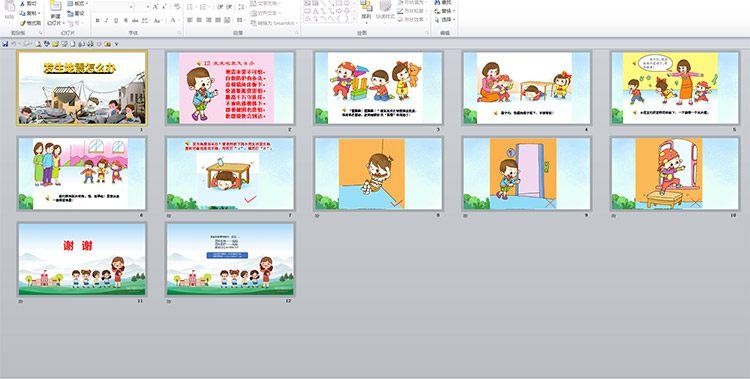Toggle bold formatting button
750x379 pixels.
click(x=98, y=21)
